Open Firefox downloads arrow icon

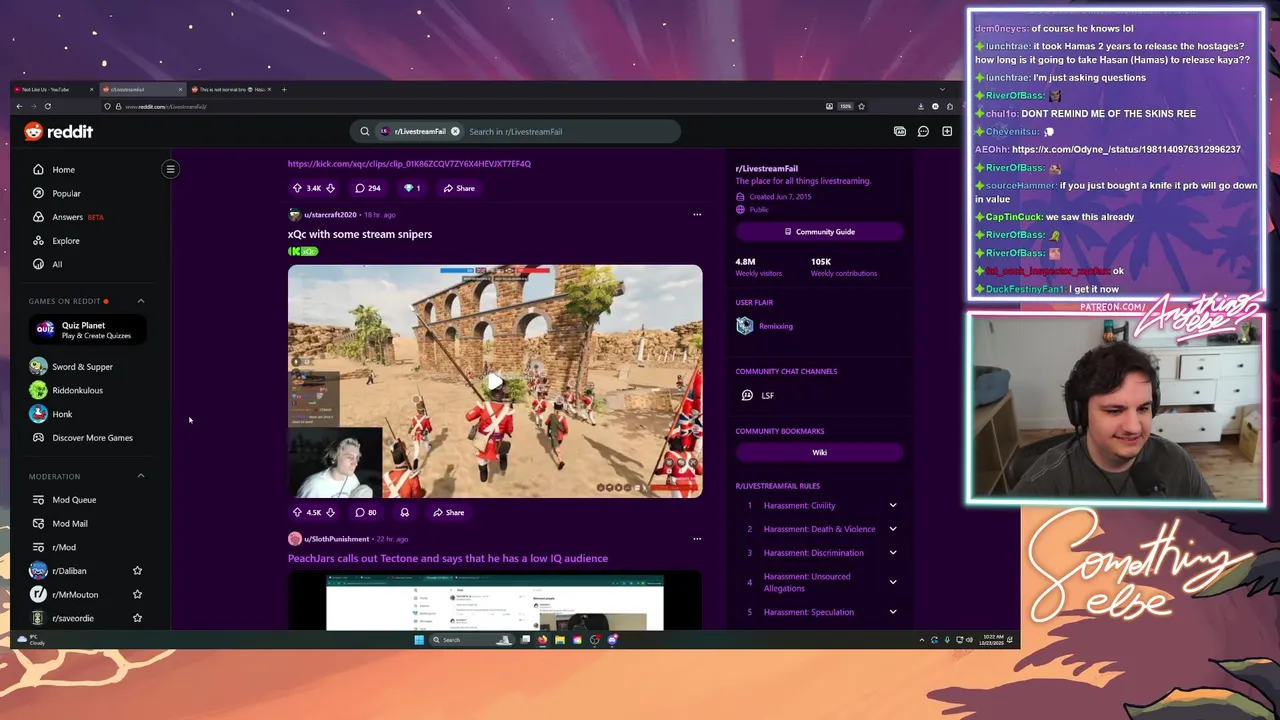pos(920,106)
